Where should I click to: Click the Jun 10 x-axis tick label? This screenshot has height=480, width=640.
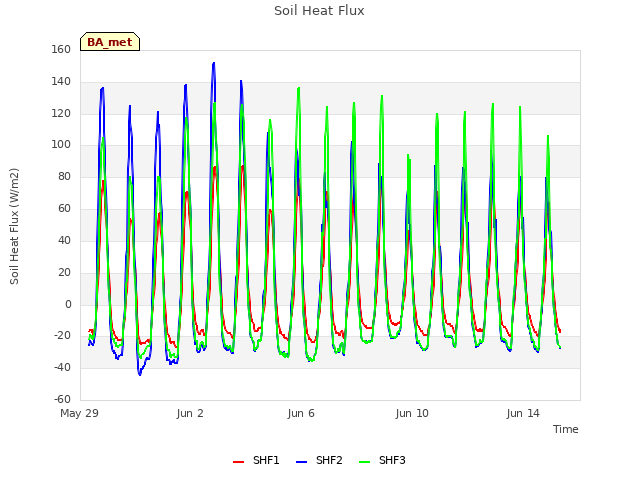(x=412, y=413)
